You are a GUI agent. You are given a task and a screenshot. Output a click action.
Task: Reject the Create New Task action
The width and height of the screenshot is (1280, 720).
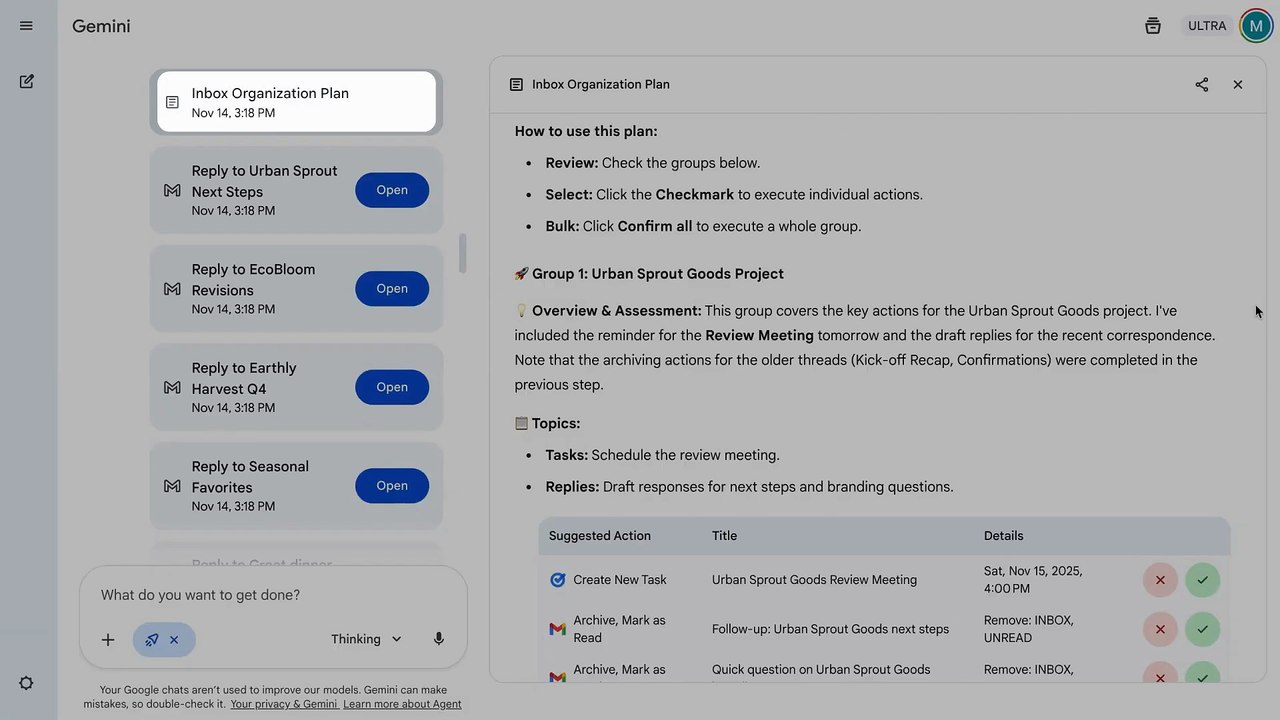pos(1160,580)
